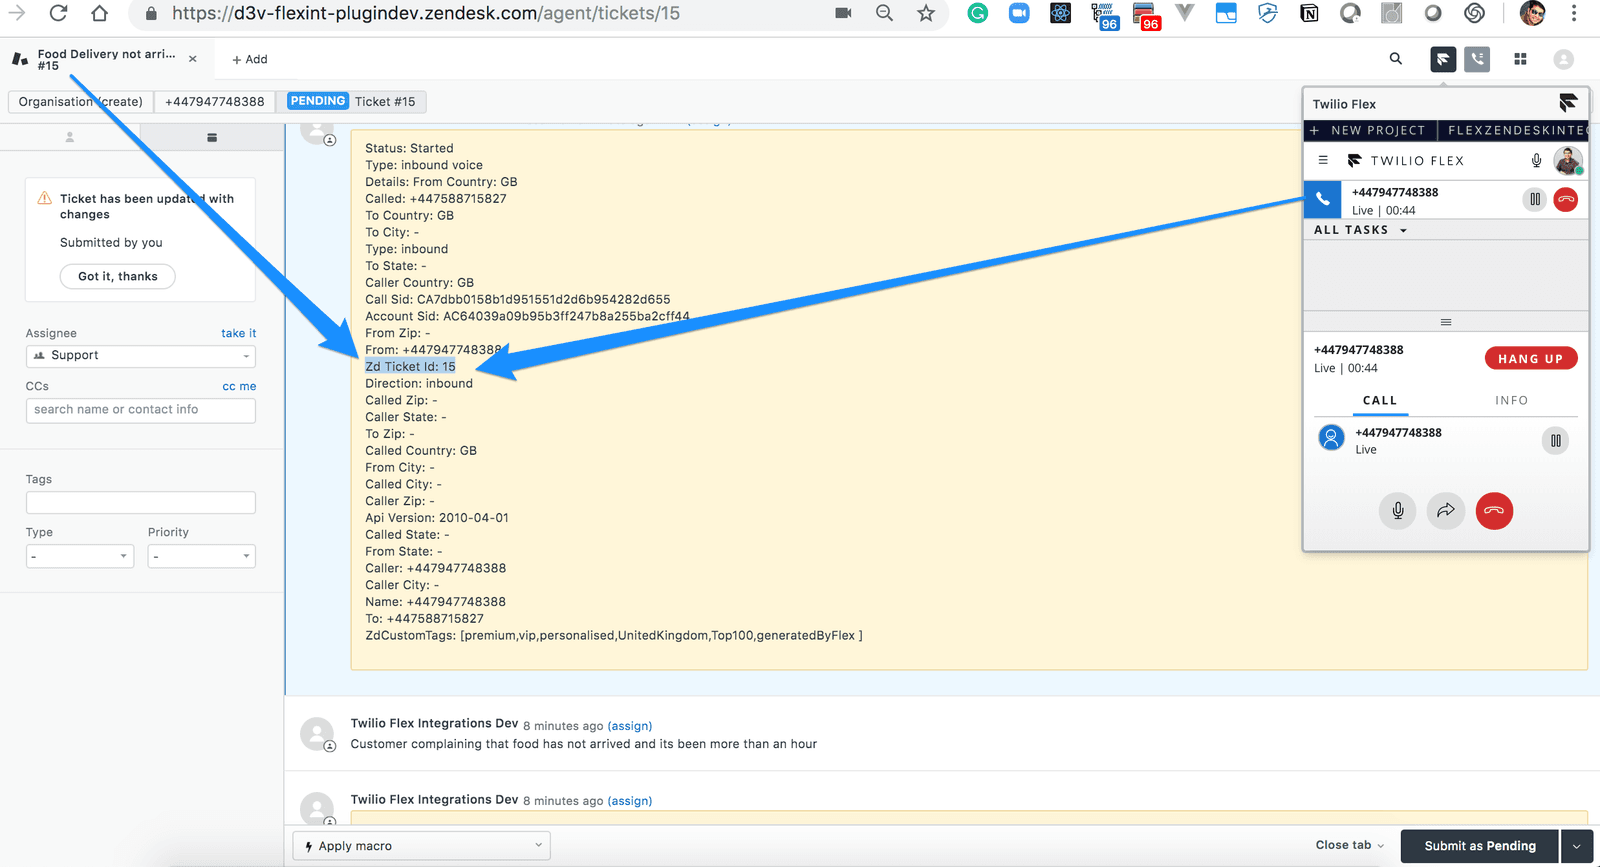Screen dimensions: 1600x867
Task: Click the Twilio Flex panel logo icon
Action: 1568,102
